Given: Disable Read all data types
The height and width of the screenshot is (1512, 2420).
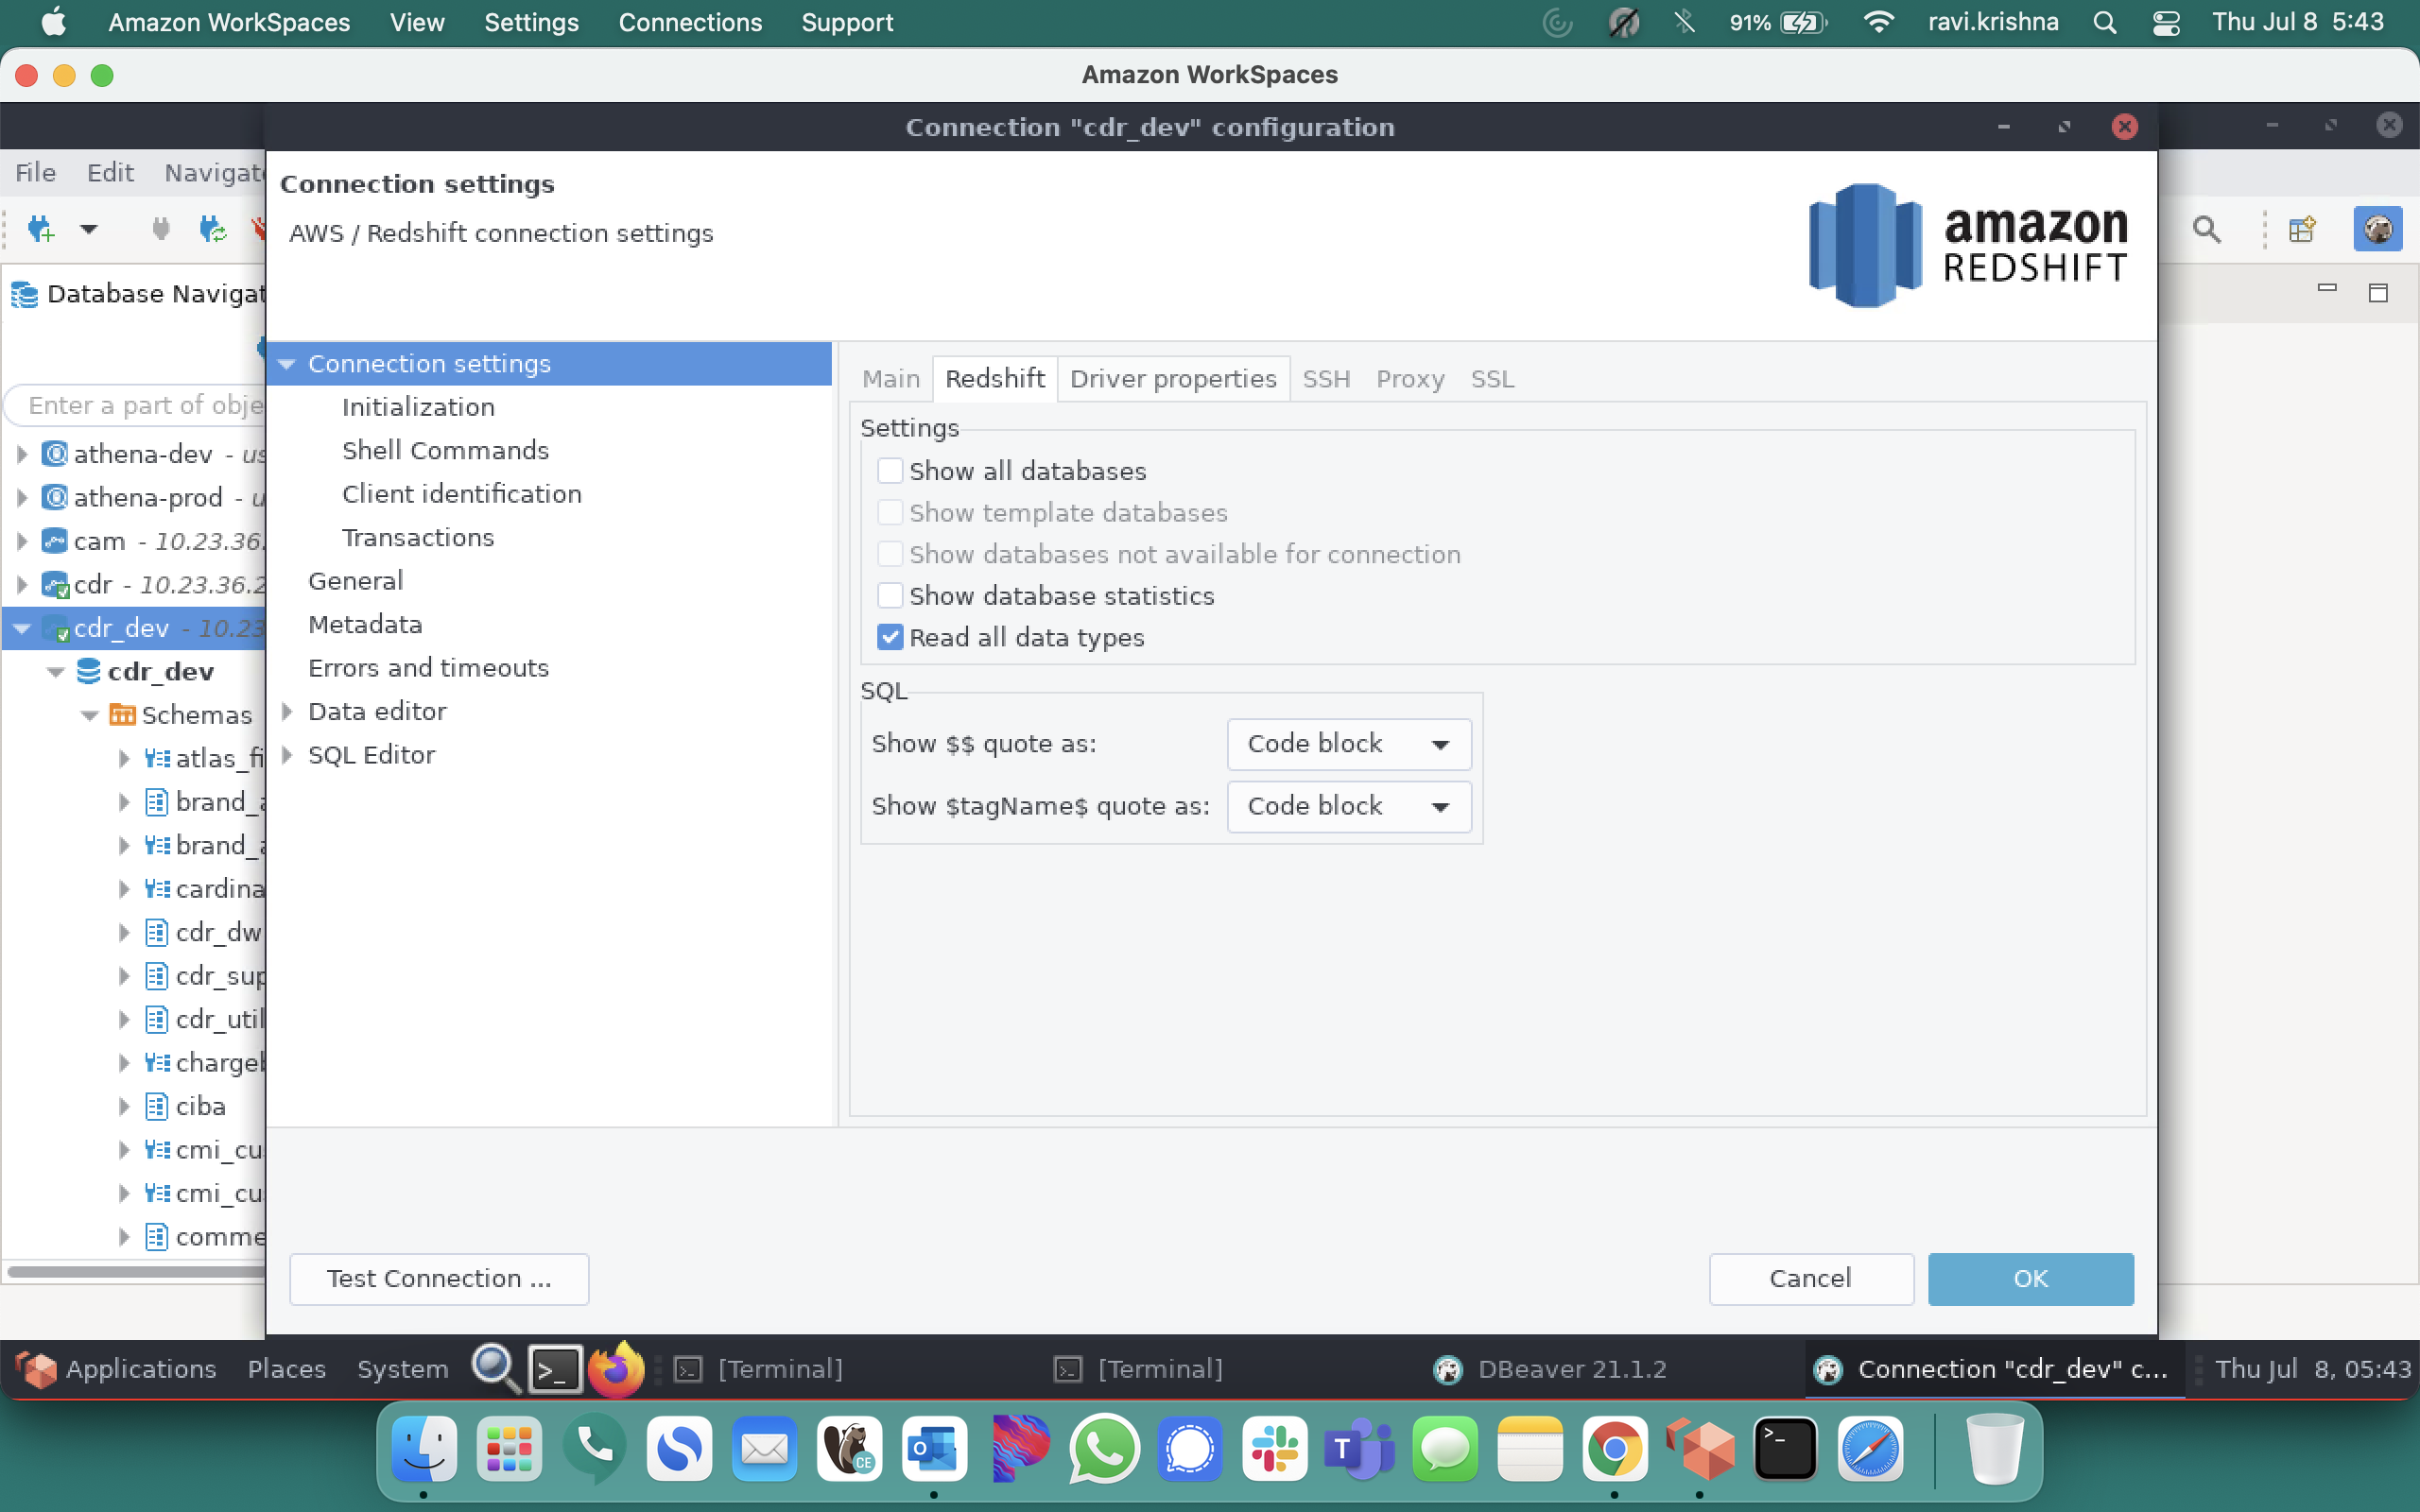Looking at the screenshot, I should [x=890, y=637].
